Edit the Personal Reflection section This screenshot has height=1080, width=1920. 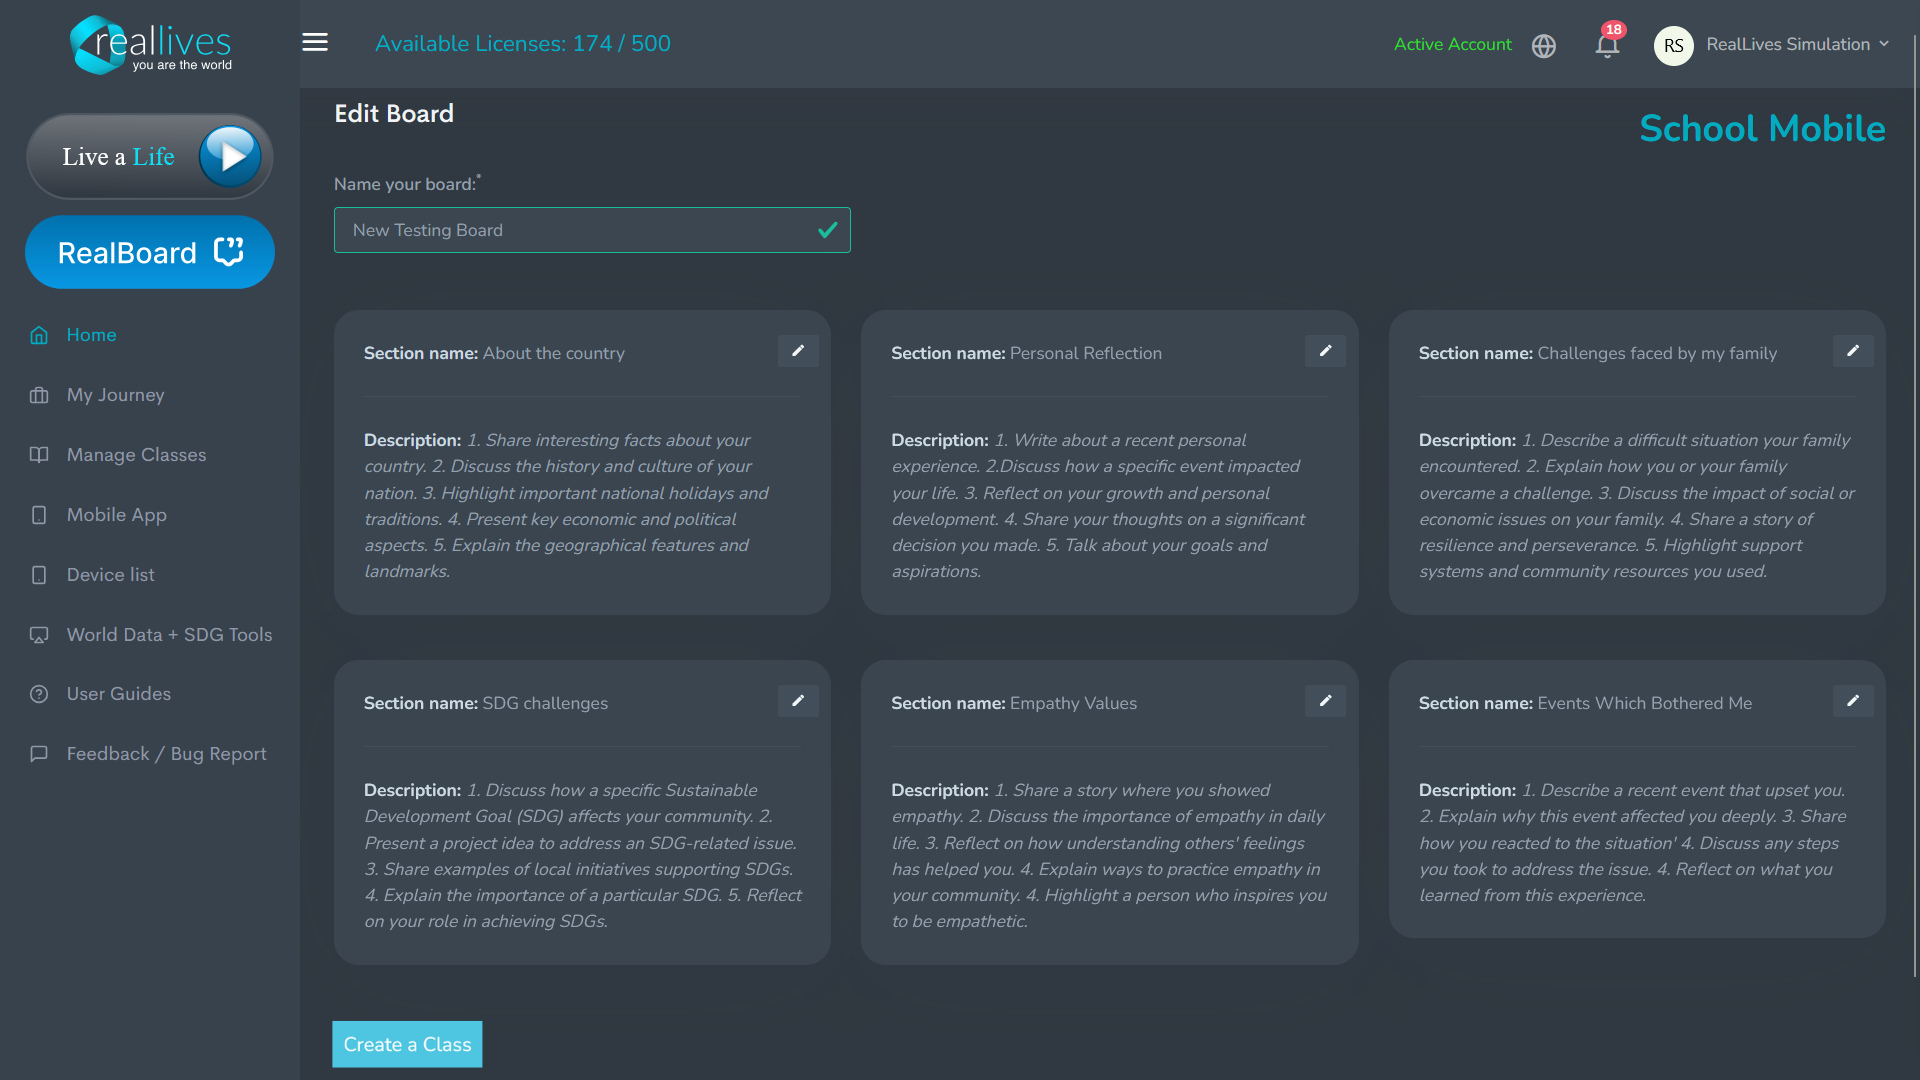coord(1325,351)
